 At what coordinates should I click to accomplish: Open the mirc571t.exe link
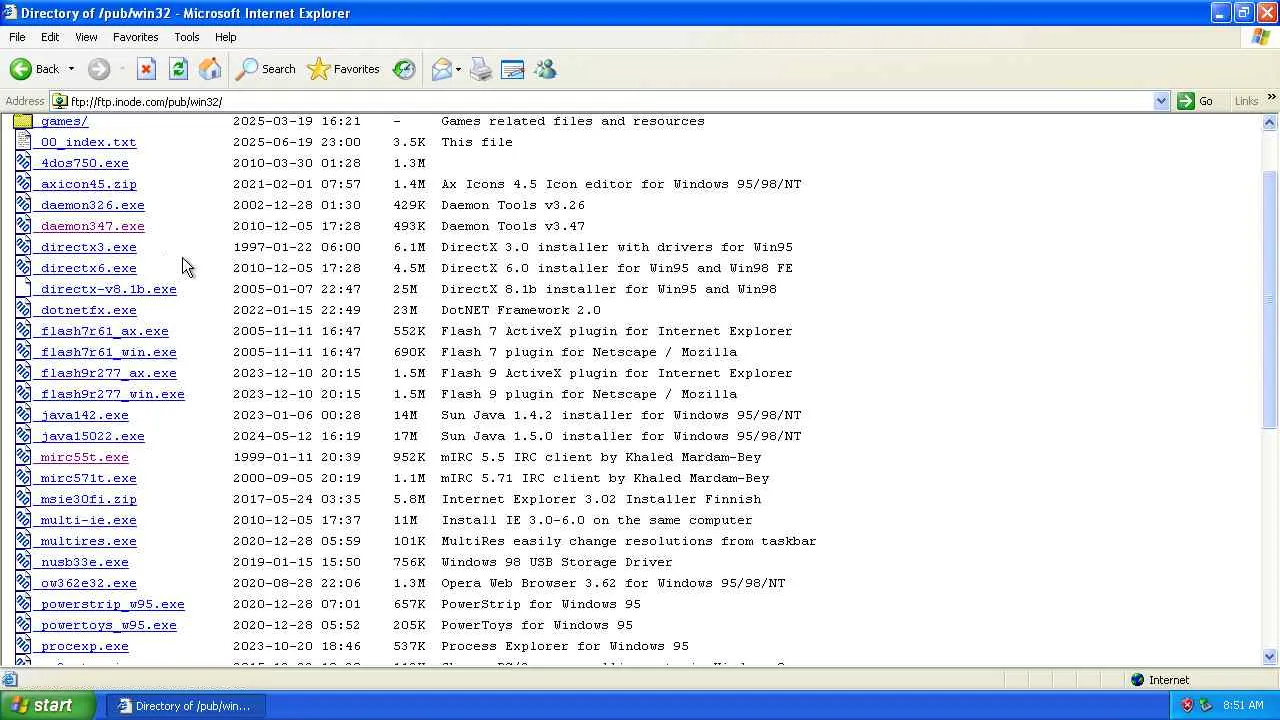(x=88, y=478)
